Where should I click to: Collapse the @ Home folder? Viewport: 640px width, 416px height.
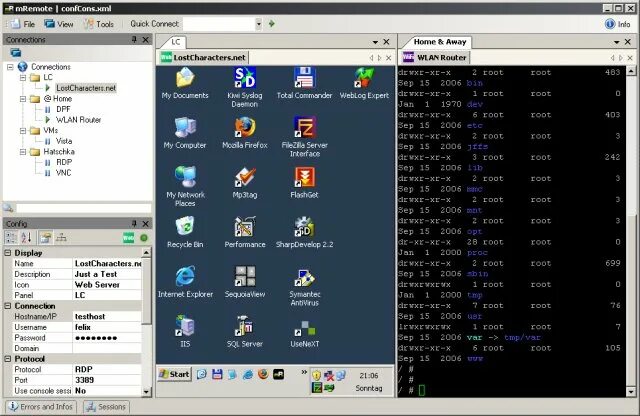coord(23,98)
